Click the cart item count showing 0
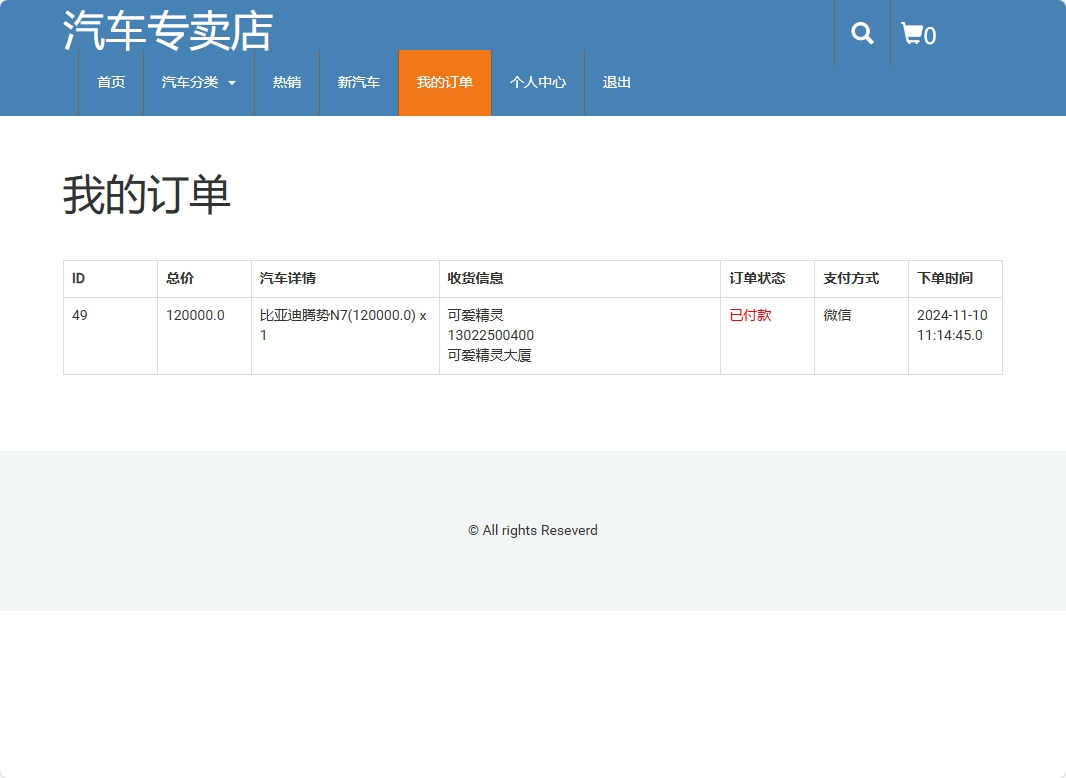This screenshot has width=1066, height=778. 929,35
